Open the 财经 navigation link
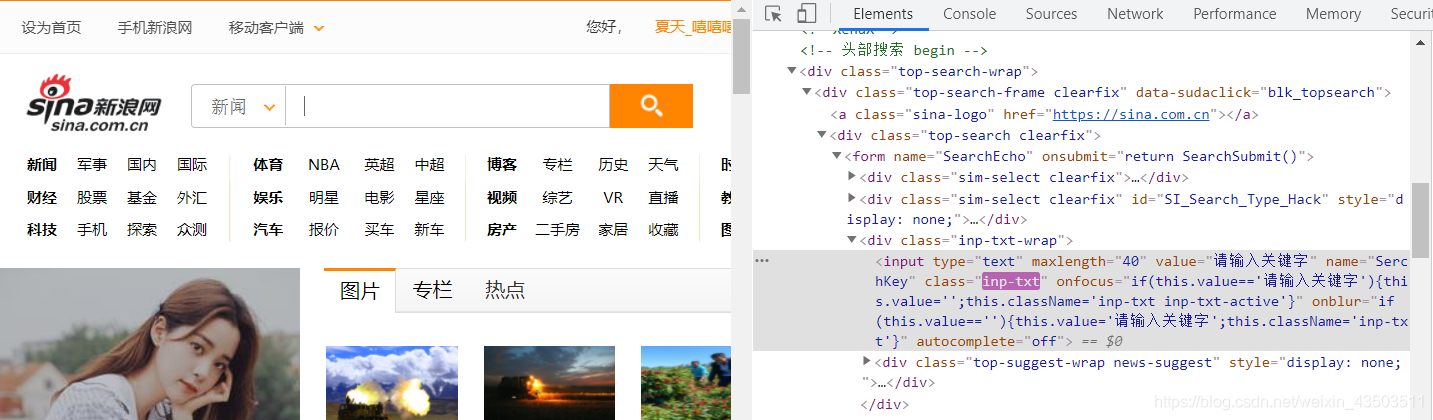The height and width of the screenshot is (420, 1433). tap(42, 197)
